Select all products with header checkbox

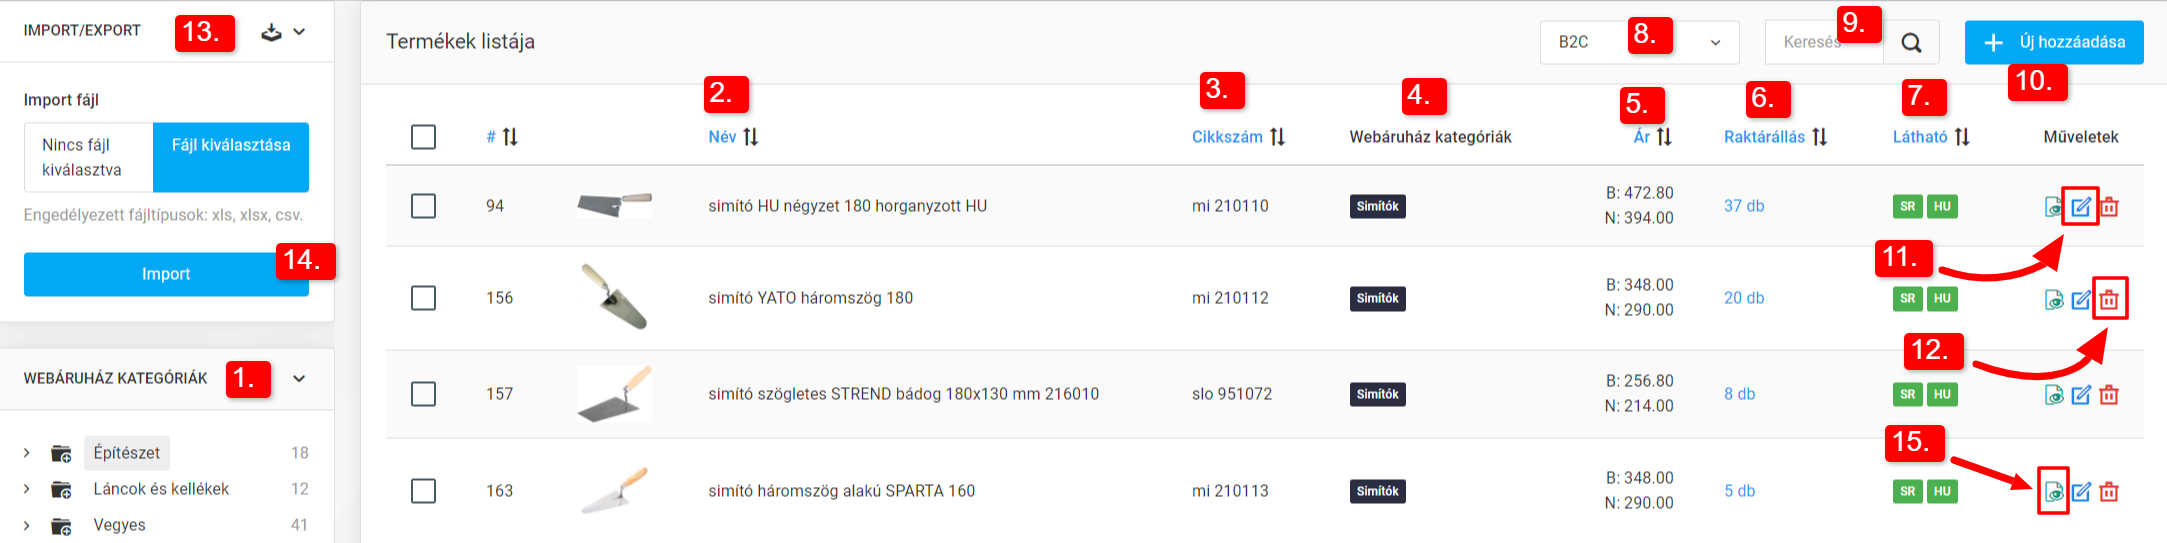[423, 137]
